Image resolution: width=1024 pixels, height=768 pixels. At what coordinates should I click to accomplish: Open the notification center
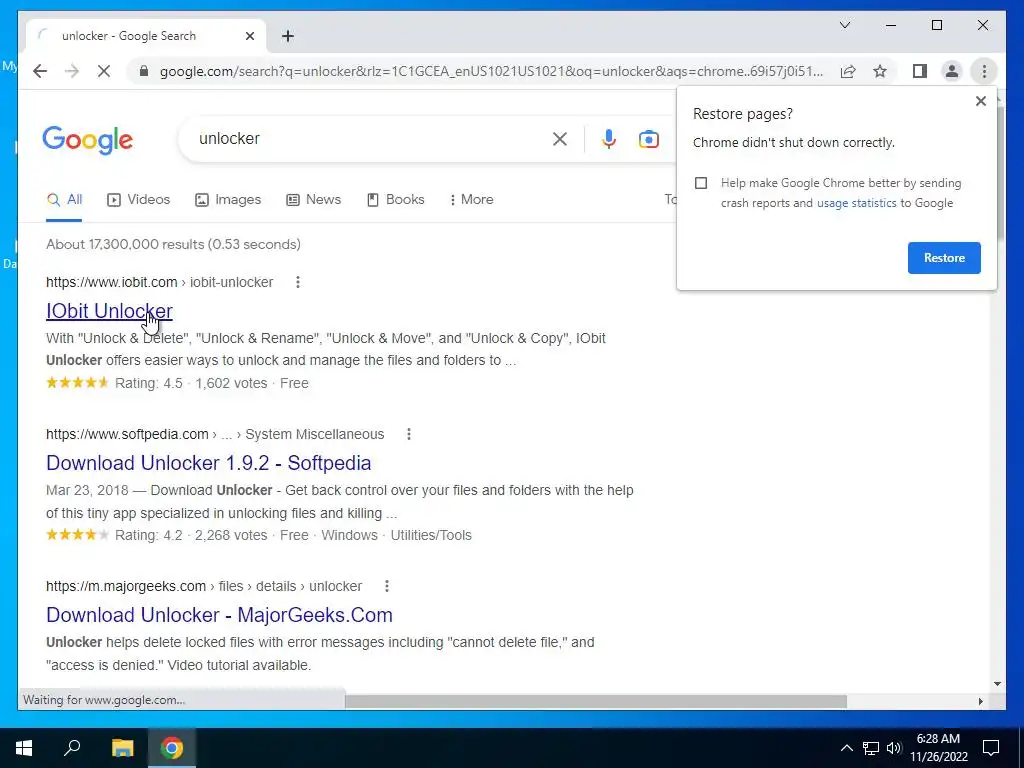(x=991, y=748)
